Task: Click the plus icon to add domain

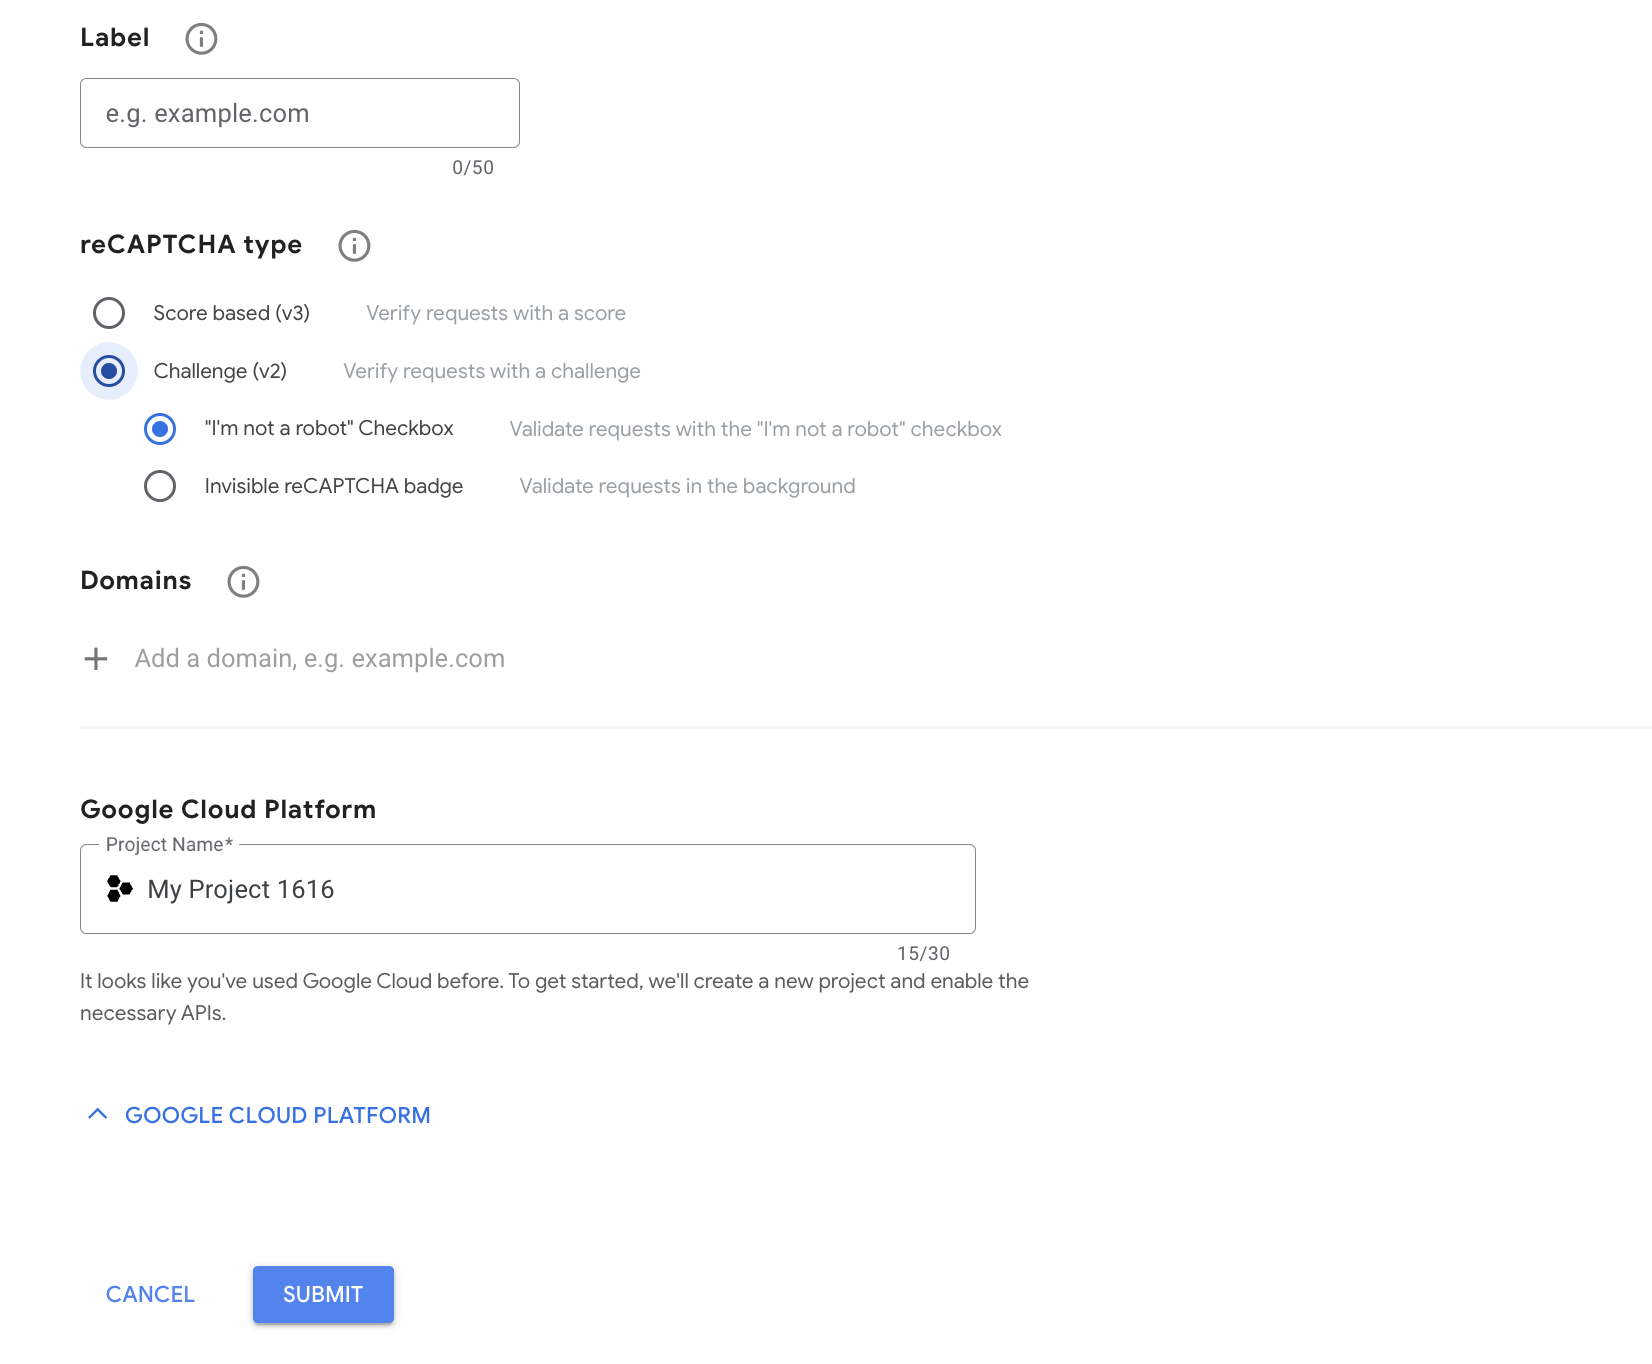Action: coord(96,659)
